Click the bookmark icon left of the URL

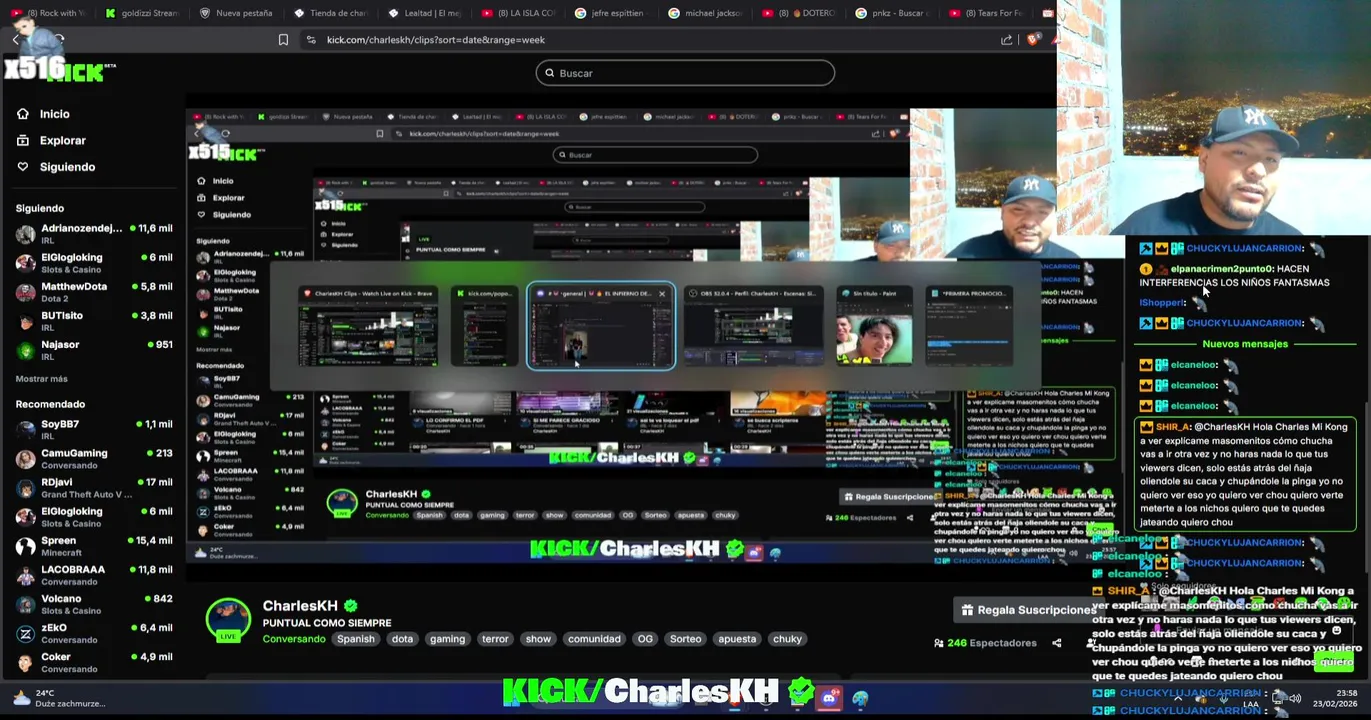(283, 40)
